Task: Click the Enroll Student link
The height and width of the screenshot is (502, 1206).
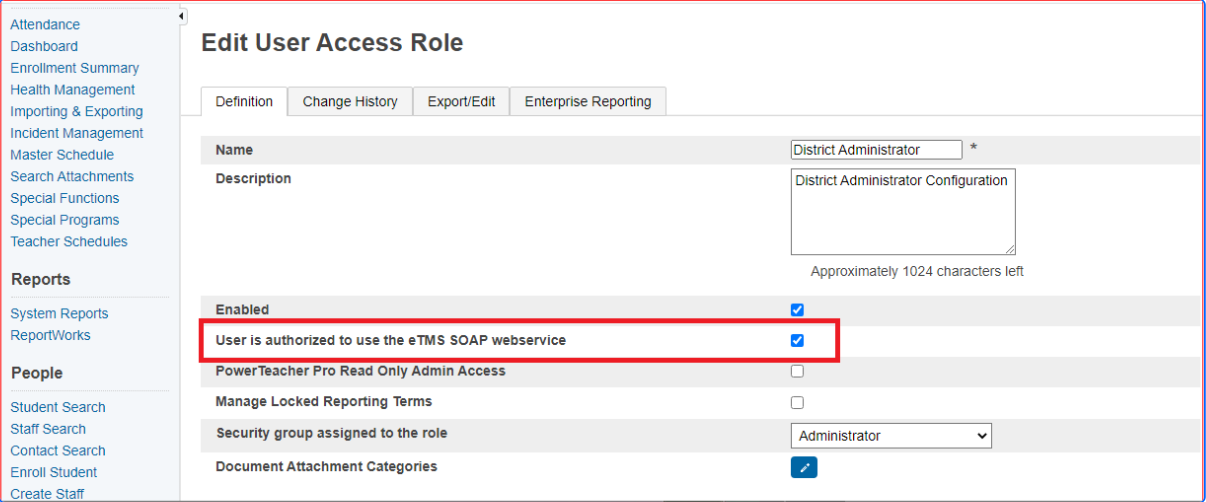Action: point(54,472)
